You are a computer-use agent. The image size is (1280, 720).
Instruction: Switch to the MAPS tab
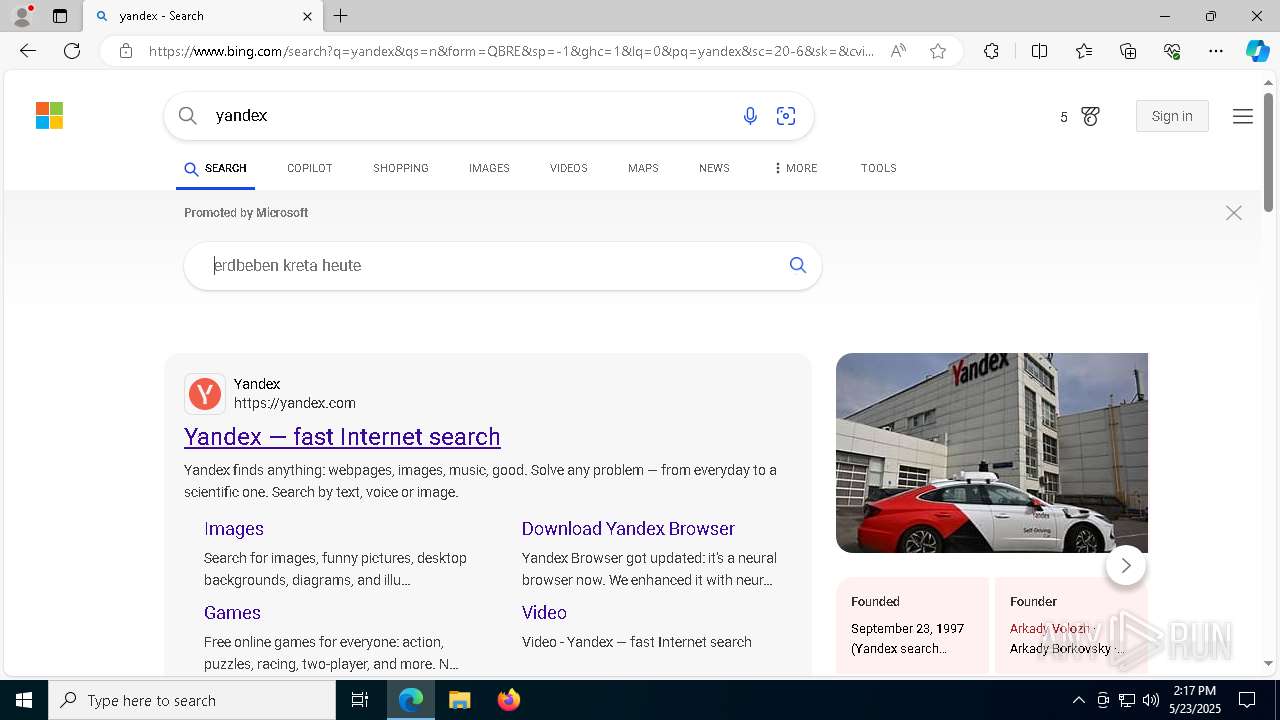643,168
